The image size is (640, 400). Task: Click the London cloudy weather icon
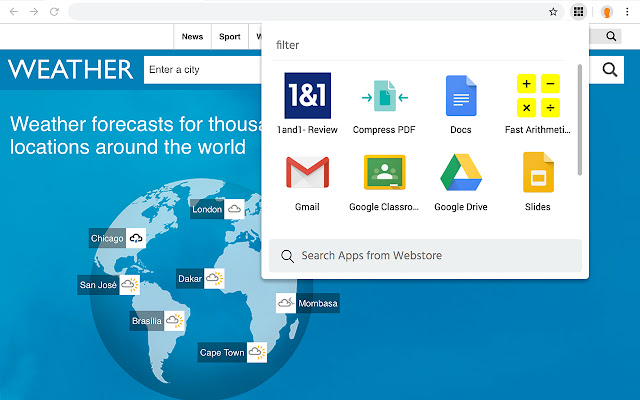click(234, 209)
